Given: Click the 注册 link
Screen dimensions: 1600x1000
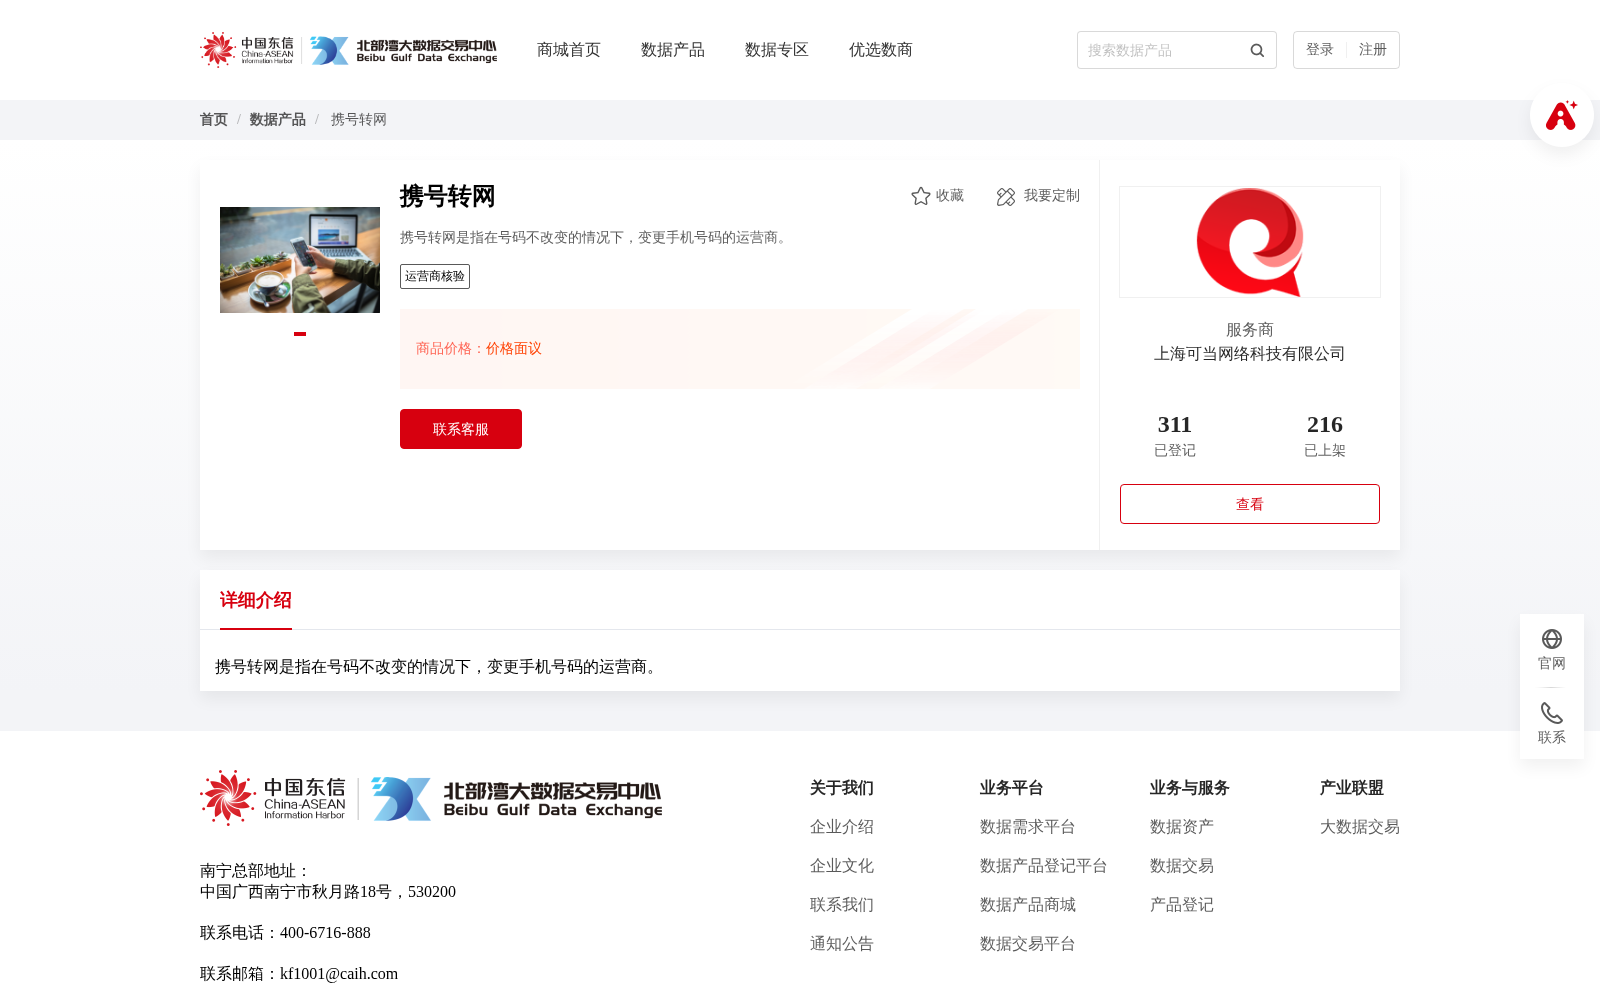Looking at the screenshot, I should (1373, 50).
